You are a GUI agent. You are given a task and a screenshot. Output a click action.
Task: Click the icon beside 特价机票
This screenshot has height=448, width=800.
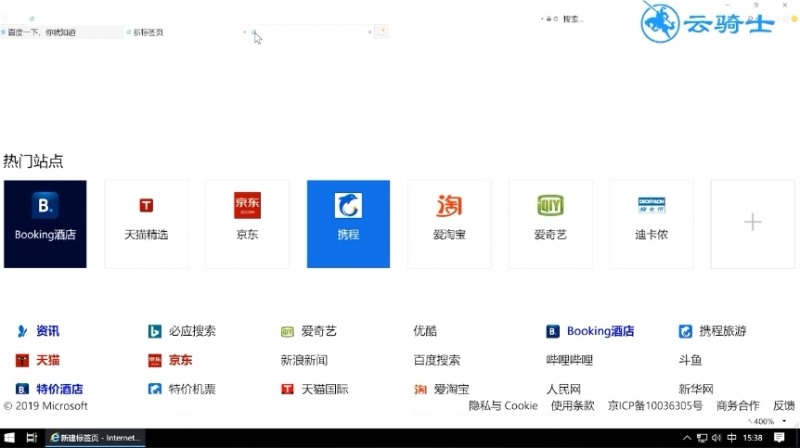coord(155,389)
